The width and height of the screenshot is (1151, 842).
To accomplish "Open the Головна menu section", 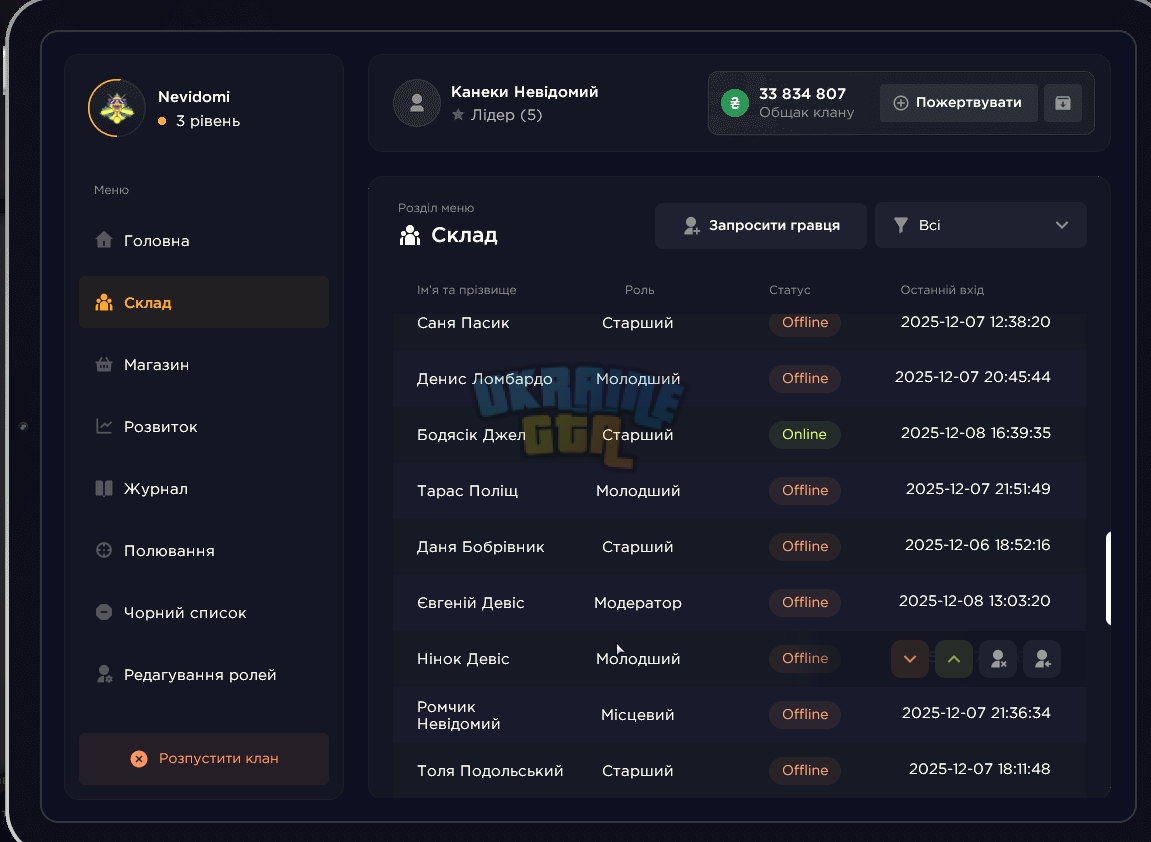I will coord(204,241).
